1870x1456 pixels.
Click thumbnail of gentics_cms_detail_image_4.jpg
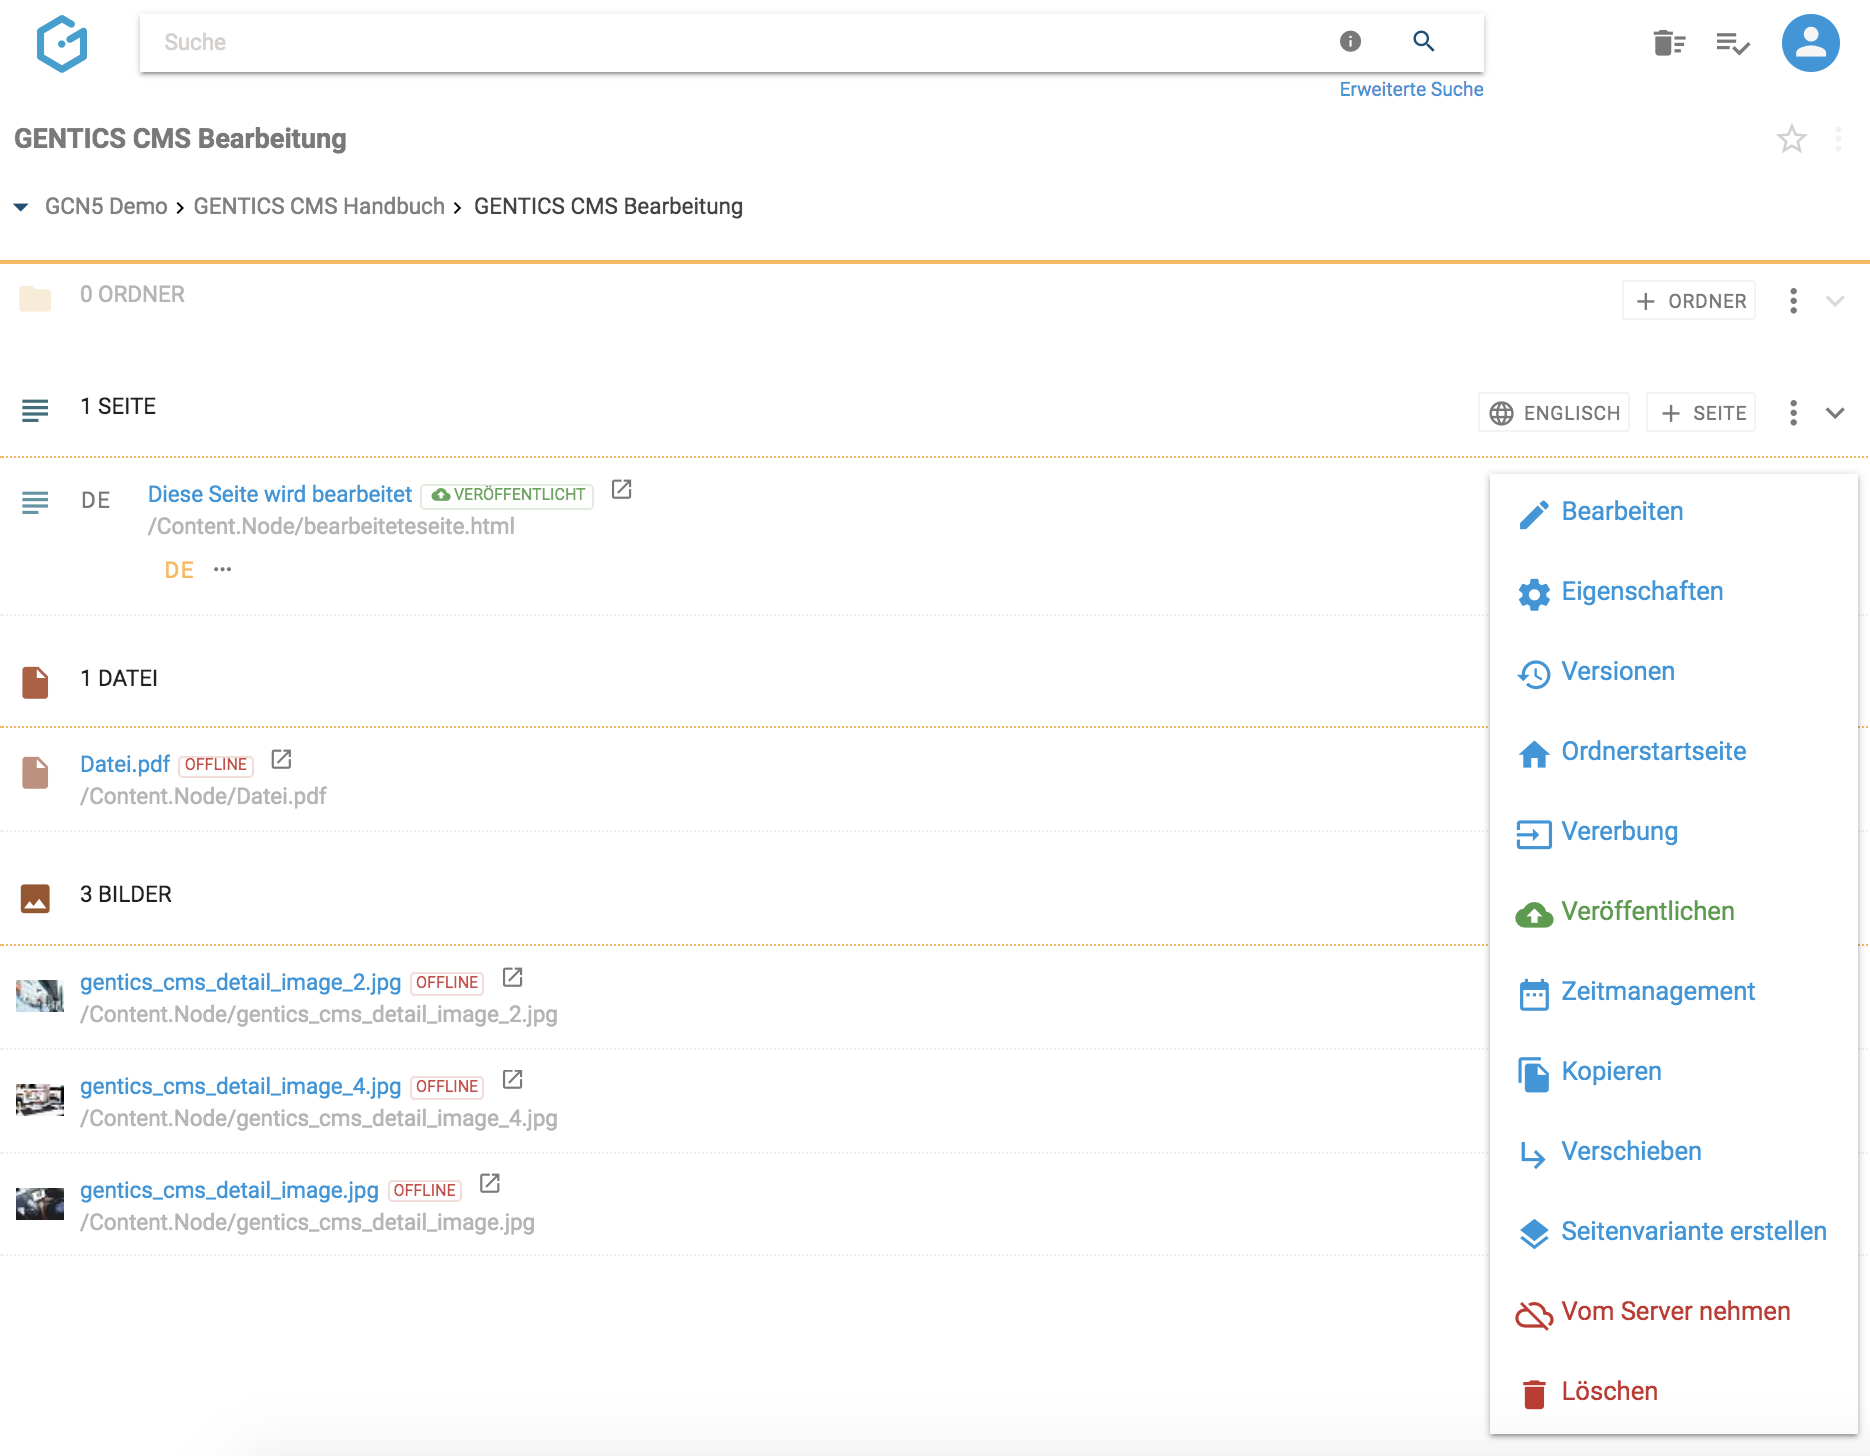[x=40, y=1100]
